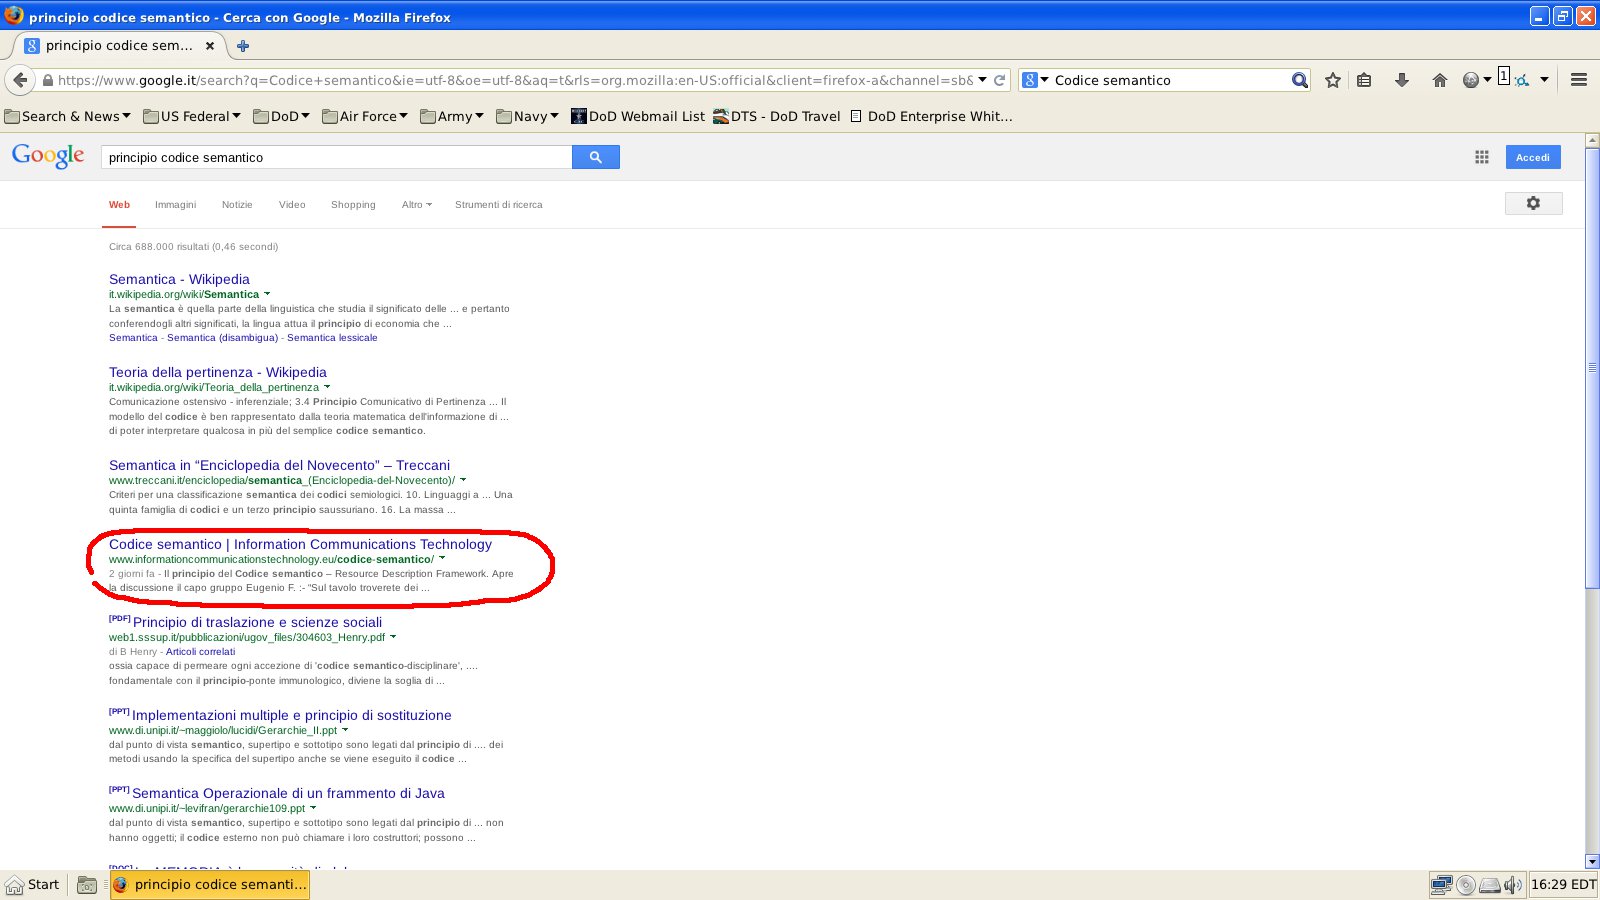Switch to the Notizie tab

point(237,205)
